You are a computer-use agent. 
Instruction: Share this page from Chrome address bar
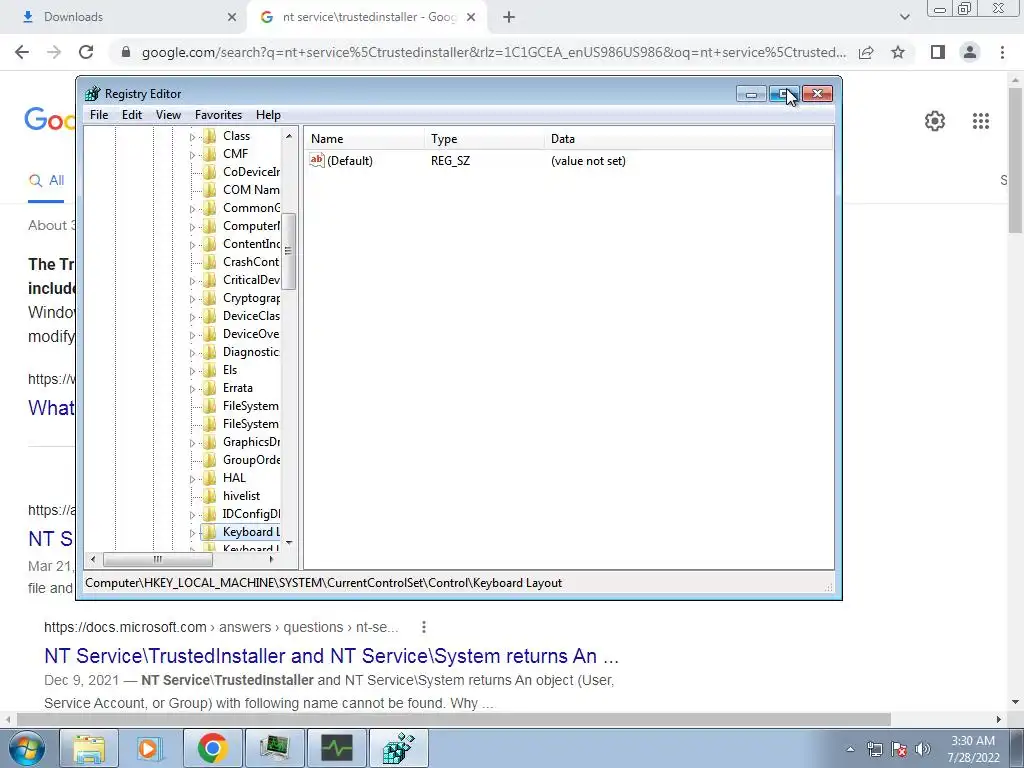pyautogui.click(x=866, y=52)
